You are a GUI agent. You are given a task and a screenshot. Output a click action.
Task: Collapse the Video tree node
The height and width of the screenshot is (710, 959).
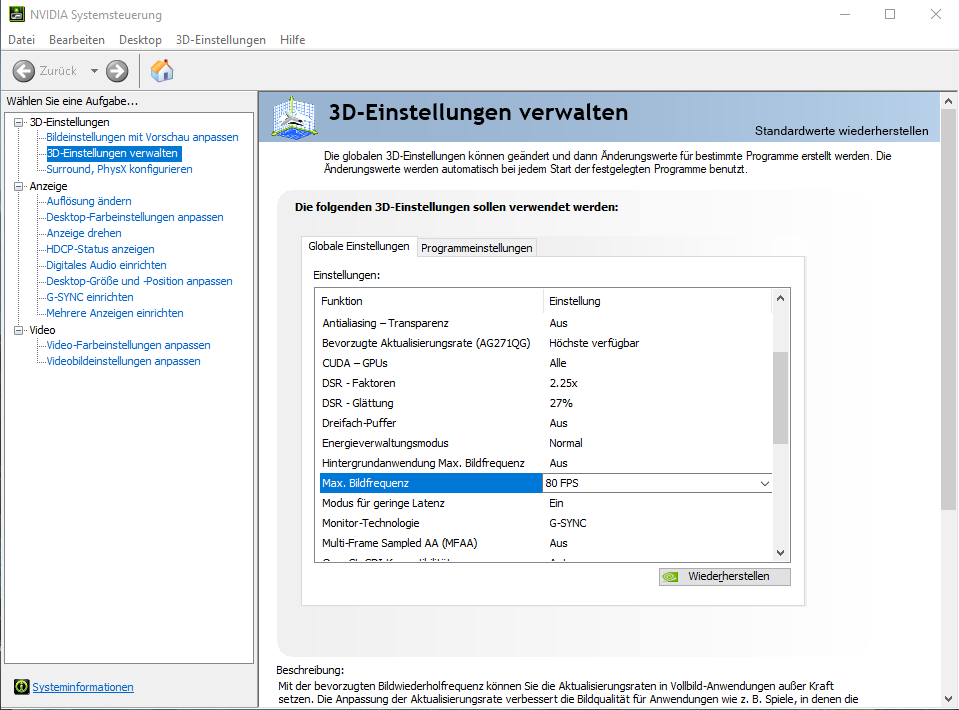(19, 330)
